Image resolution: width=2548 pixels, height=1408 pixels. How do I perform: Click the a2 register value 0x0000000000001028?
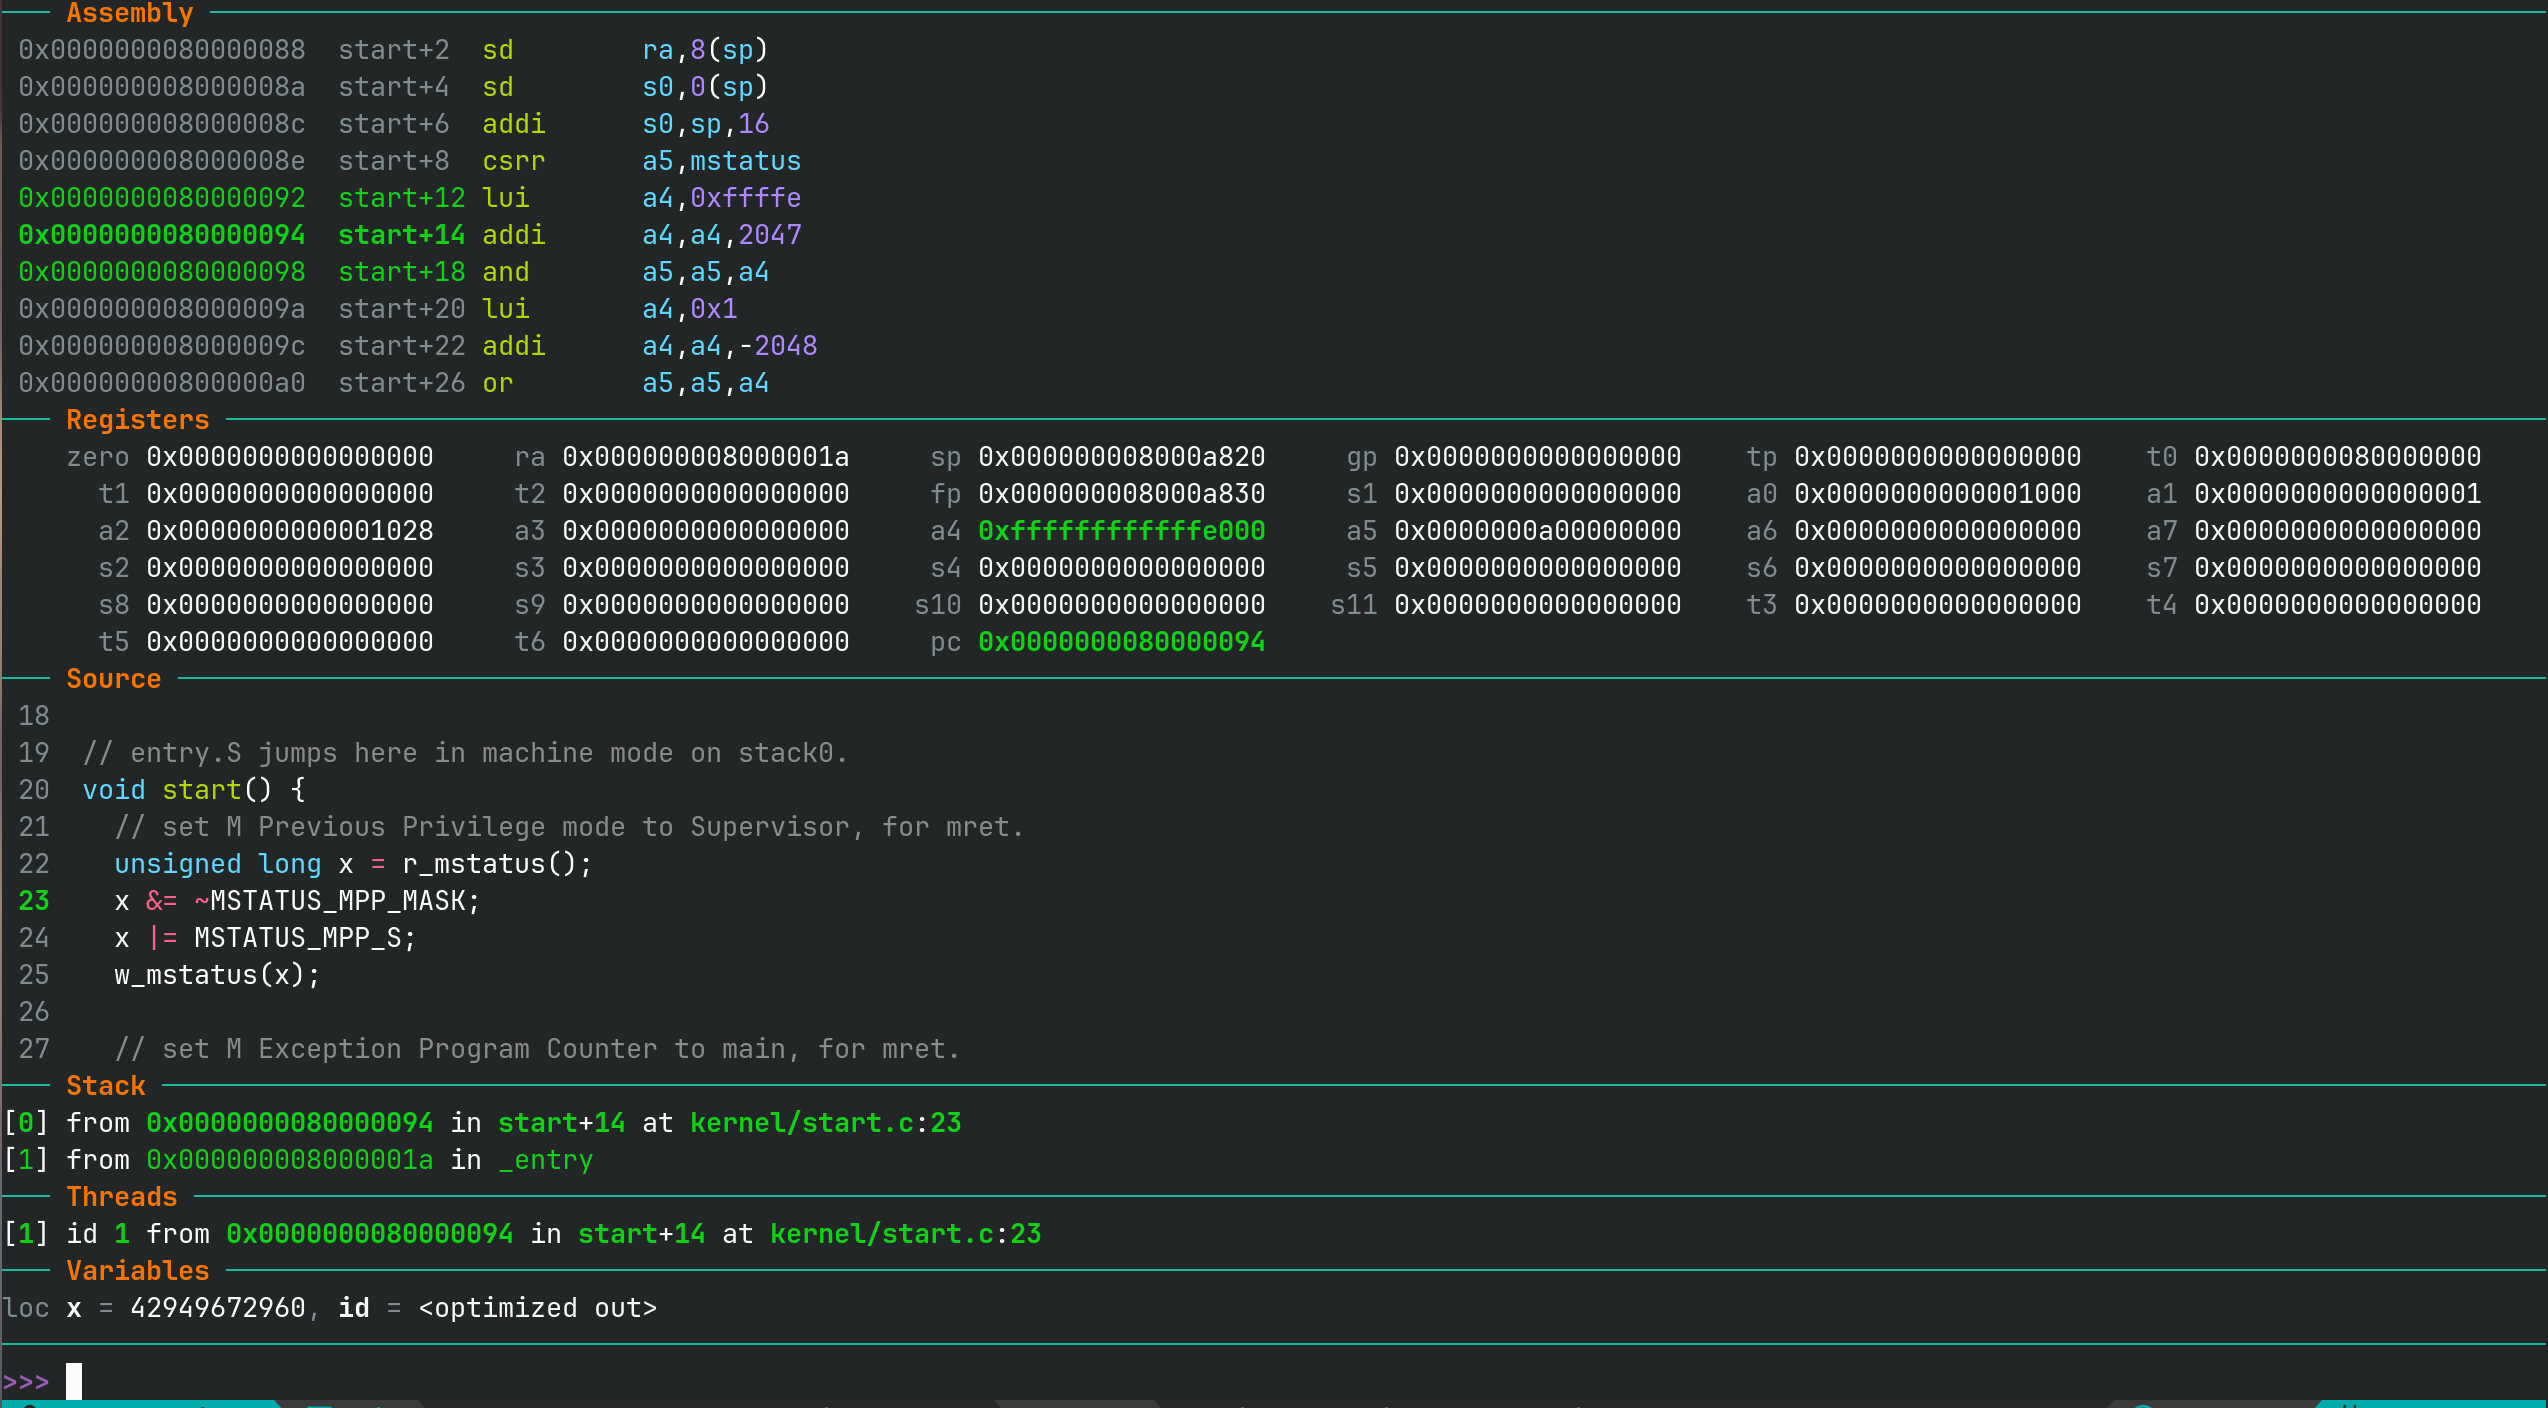[290, 531]
